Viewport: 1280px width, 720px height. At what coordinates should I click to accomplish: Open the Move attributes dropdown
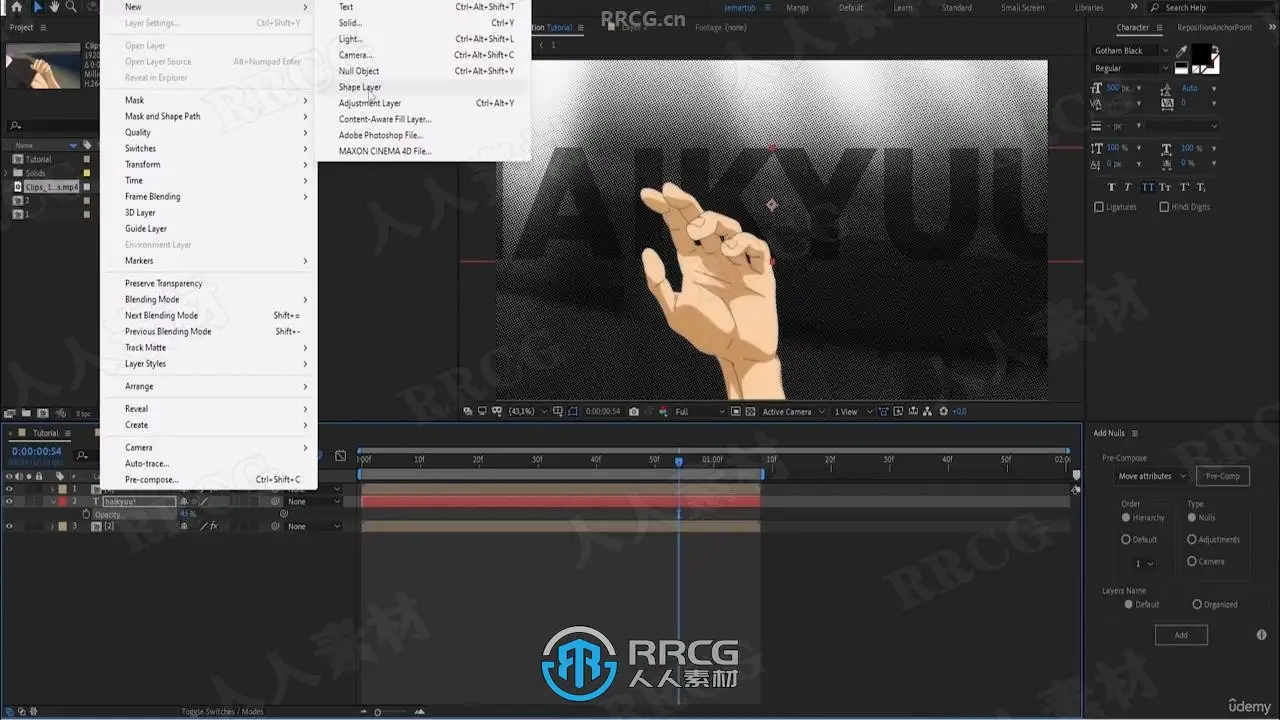1151,476
